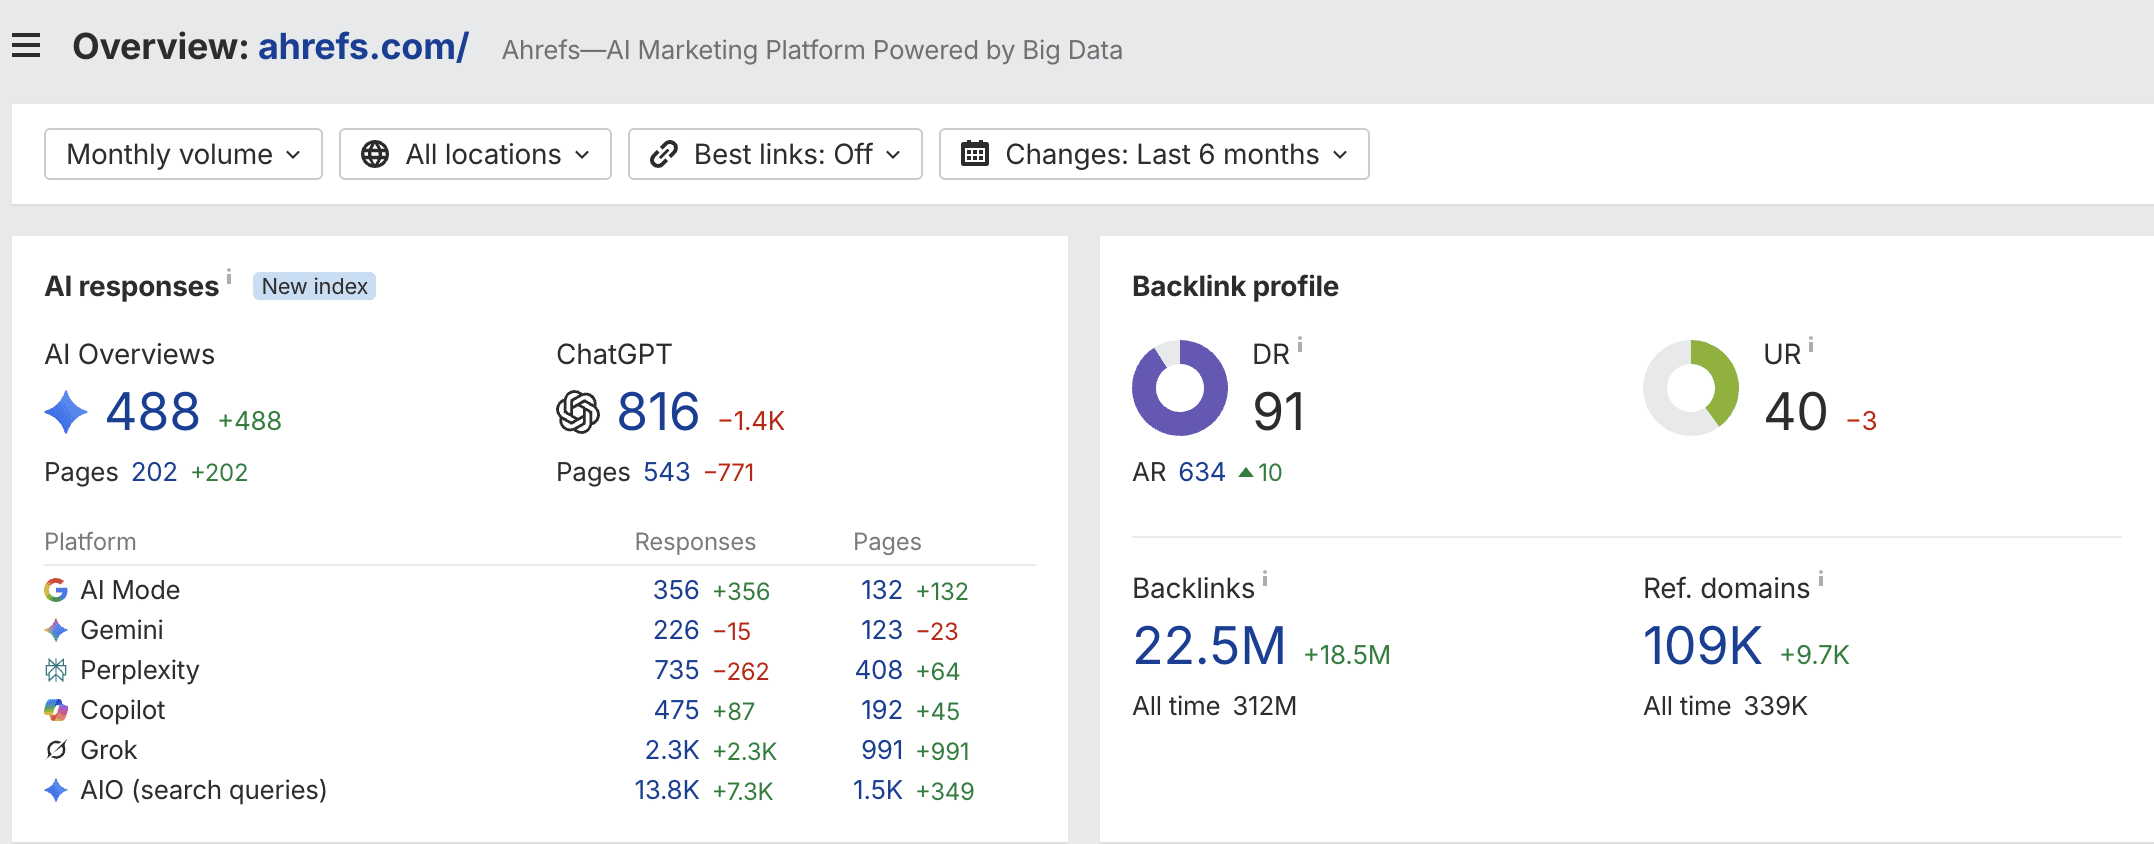Click the info icon next to AI responses
The width and height of the screenshot is (2154, 844).
(229, 275)
